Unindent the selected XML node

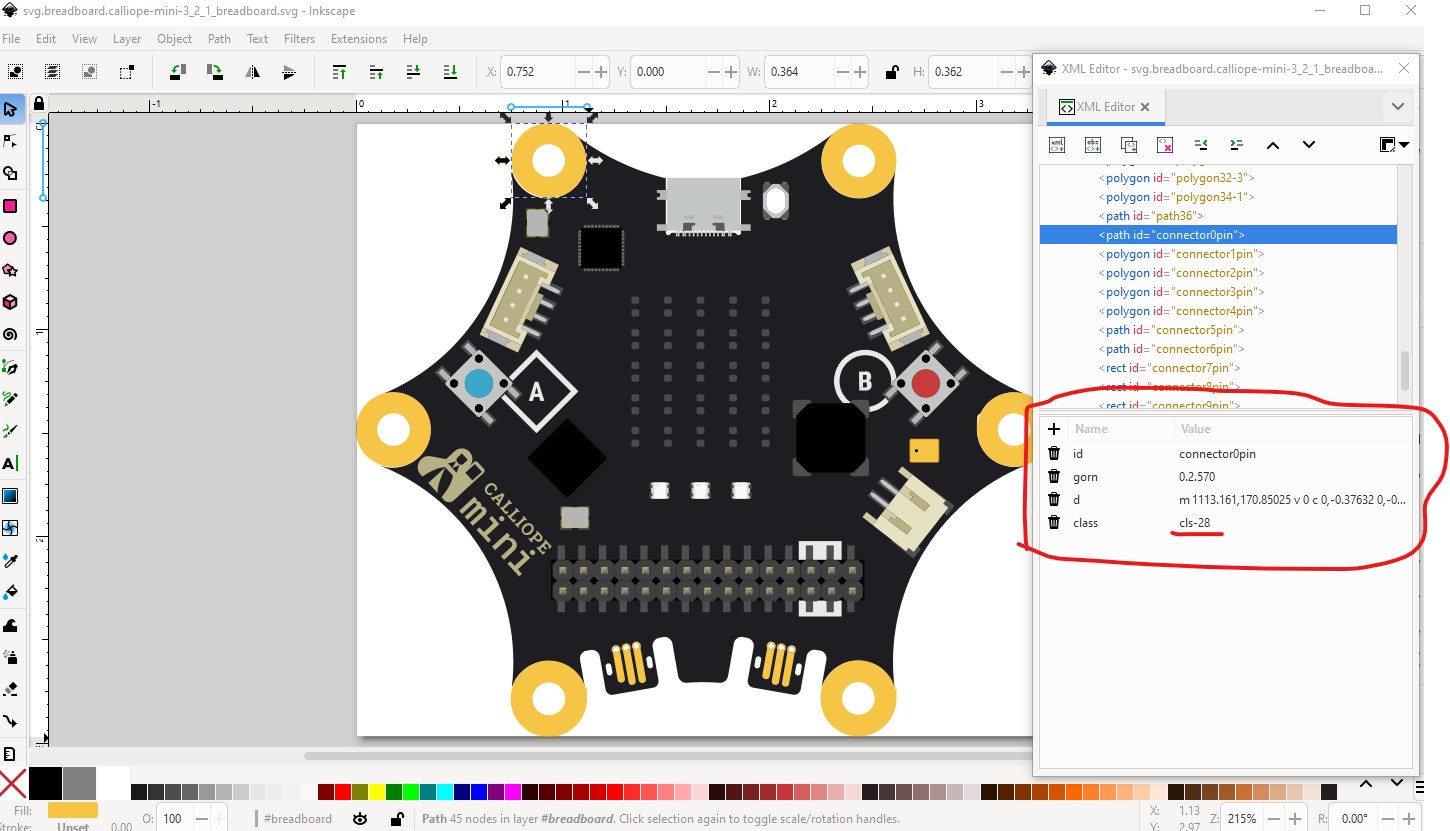click(1201, 145)
